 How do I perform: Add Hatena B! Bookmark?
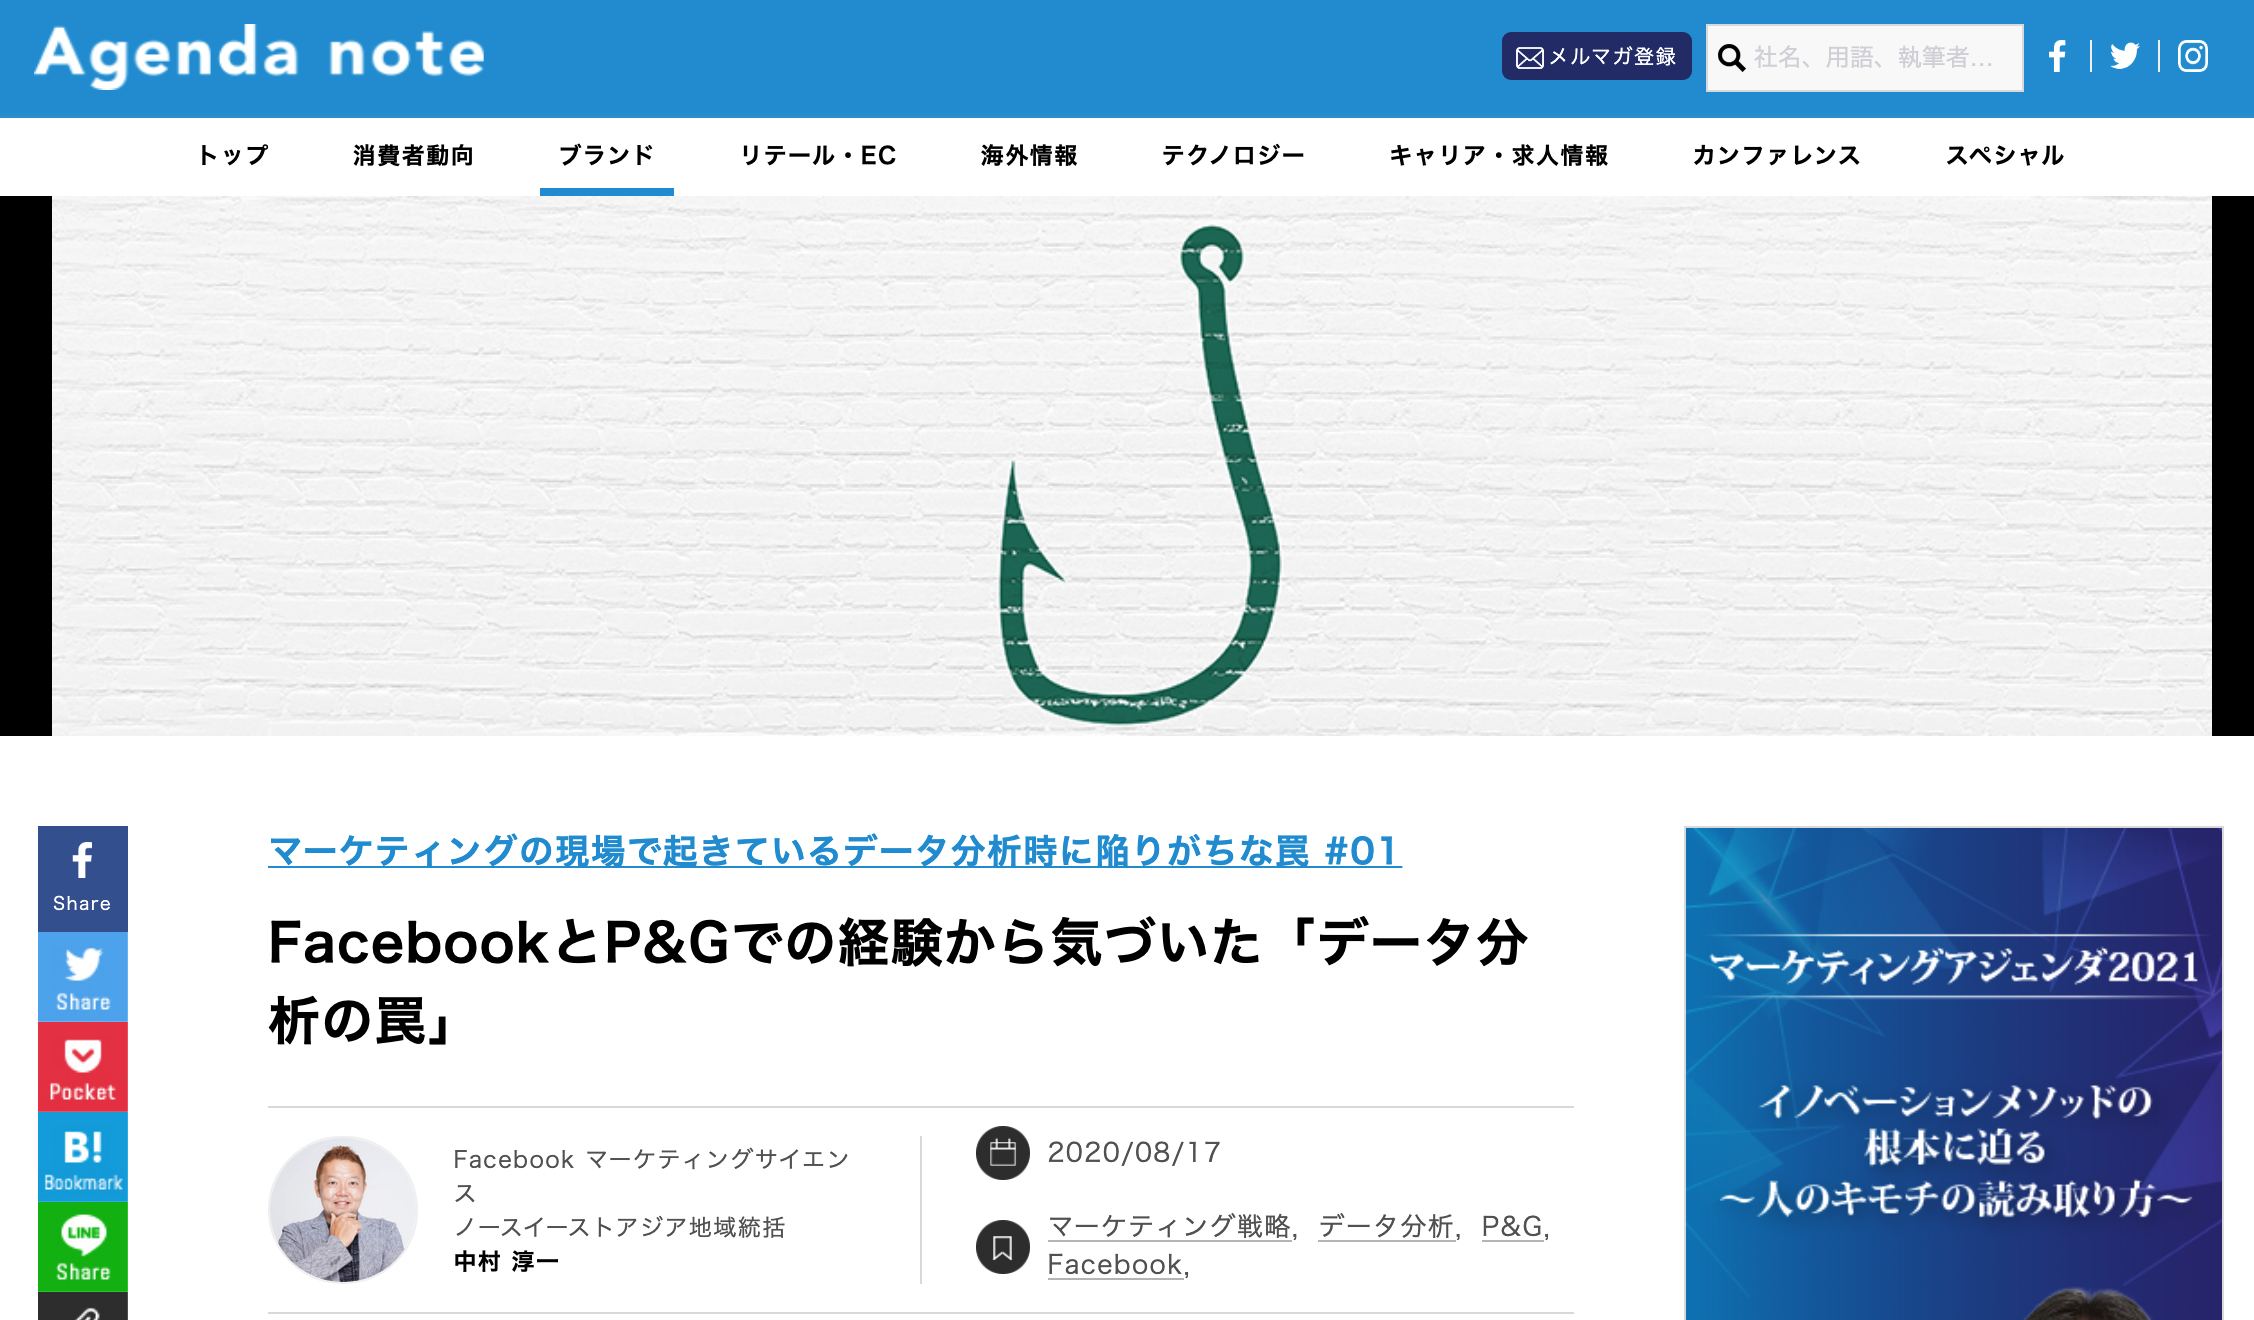point(83,1157)
